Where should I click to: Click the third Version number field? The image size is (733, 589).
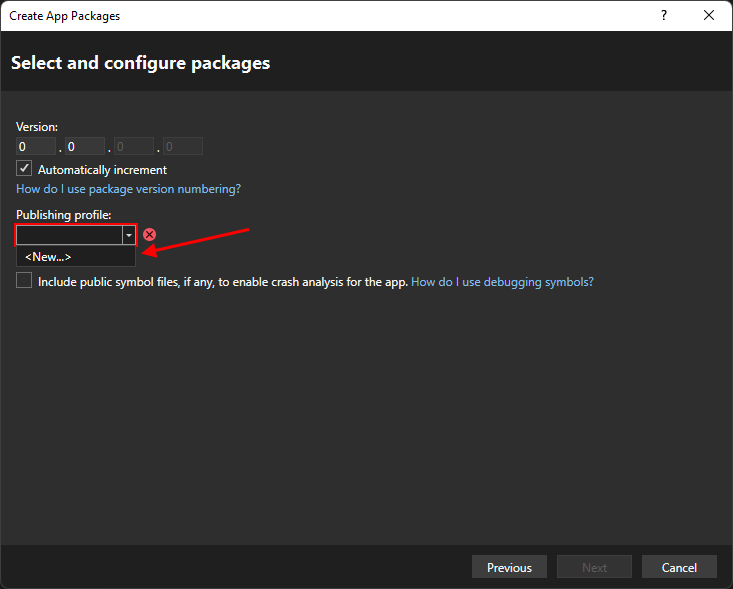(134, 147)
